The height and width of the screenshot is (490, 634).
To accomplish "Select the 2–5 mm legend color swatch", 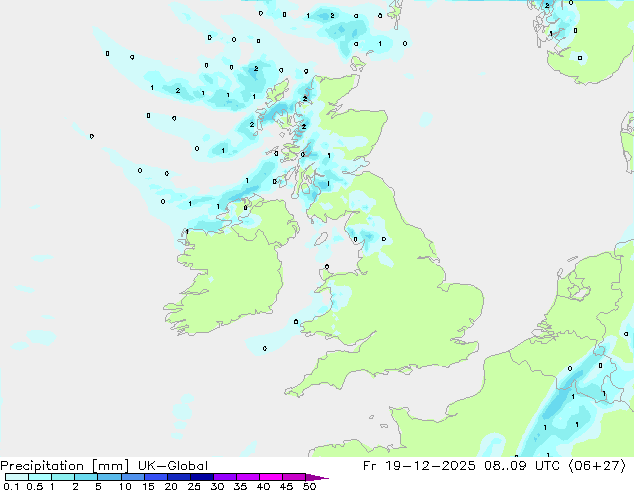I will click(86, 477).
